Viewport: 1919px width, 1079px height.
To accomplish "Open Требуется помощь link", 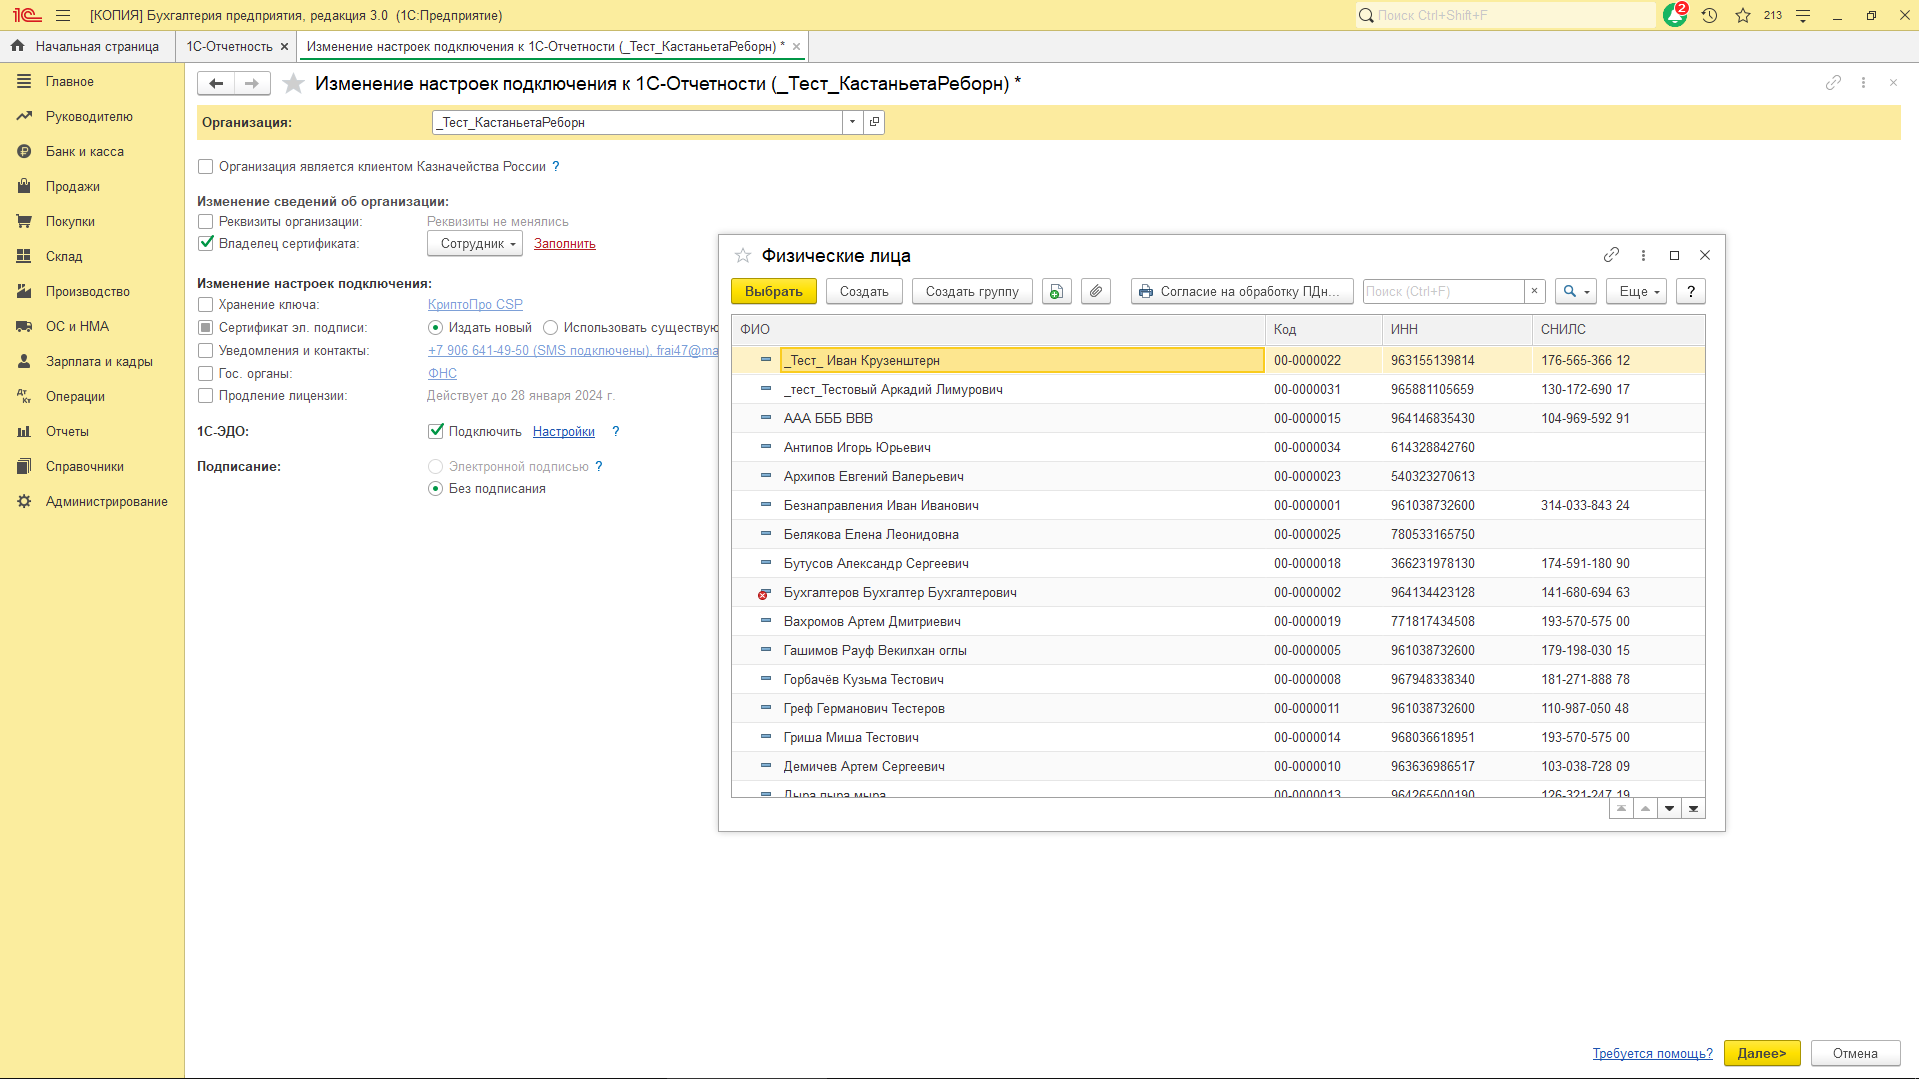I will coord(1653,1053).
